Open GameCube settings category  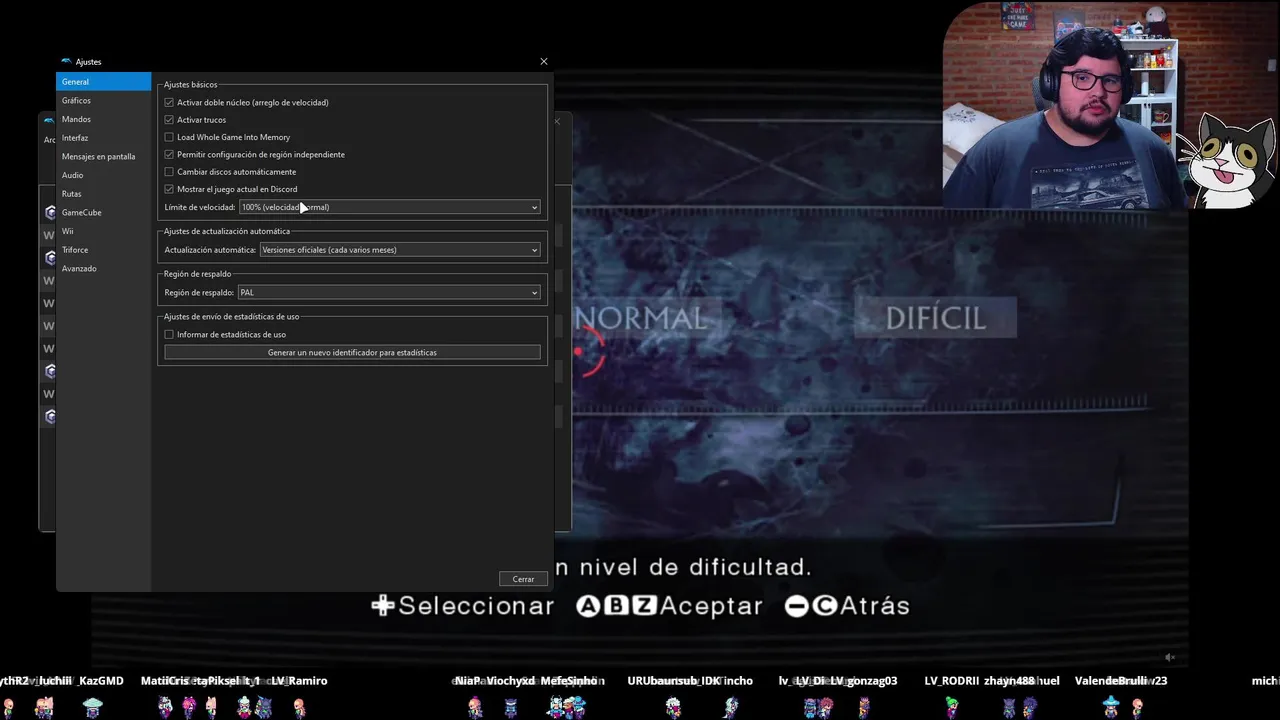(x=103, y=212)
